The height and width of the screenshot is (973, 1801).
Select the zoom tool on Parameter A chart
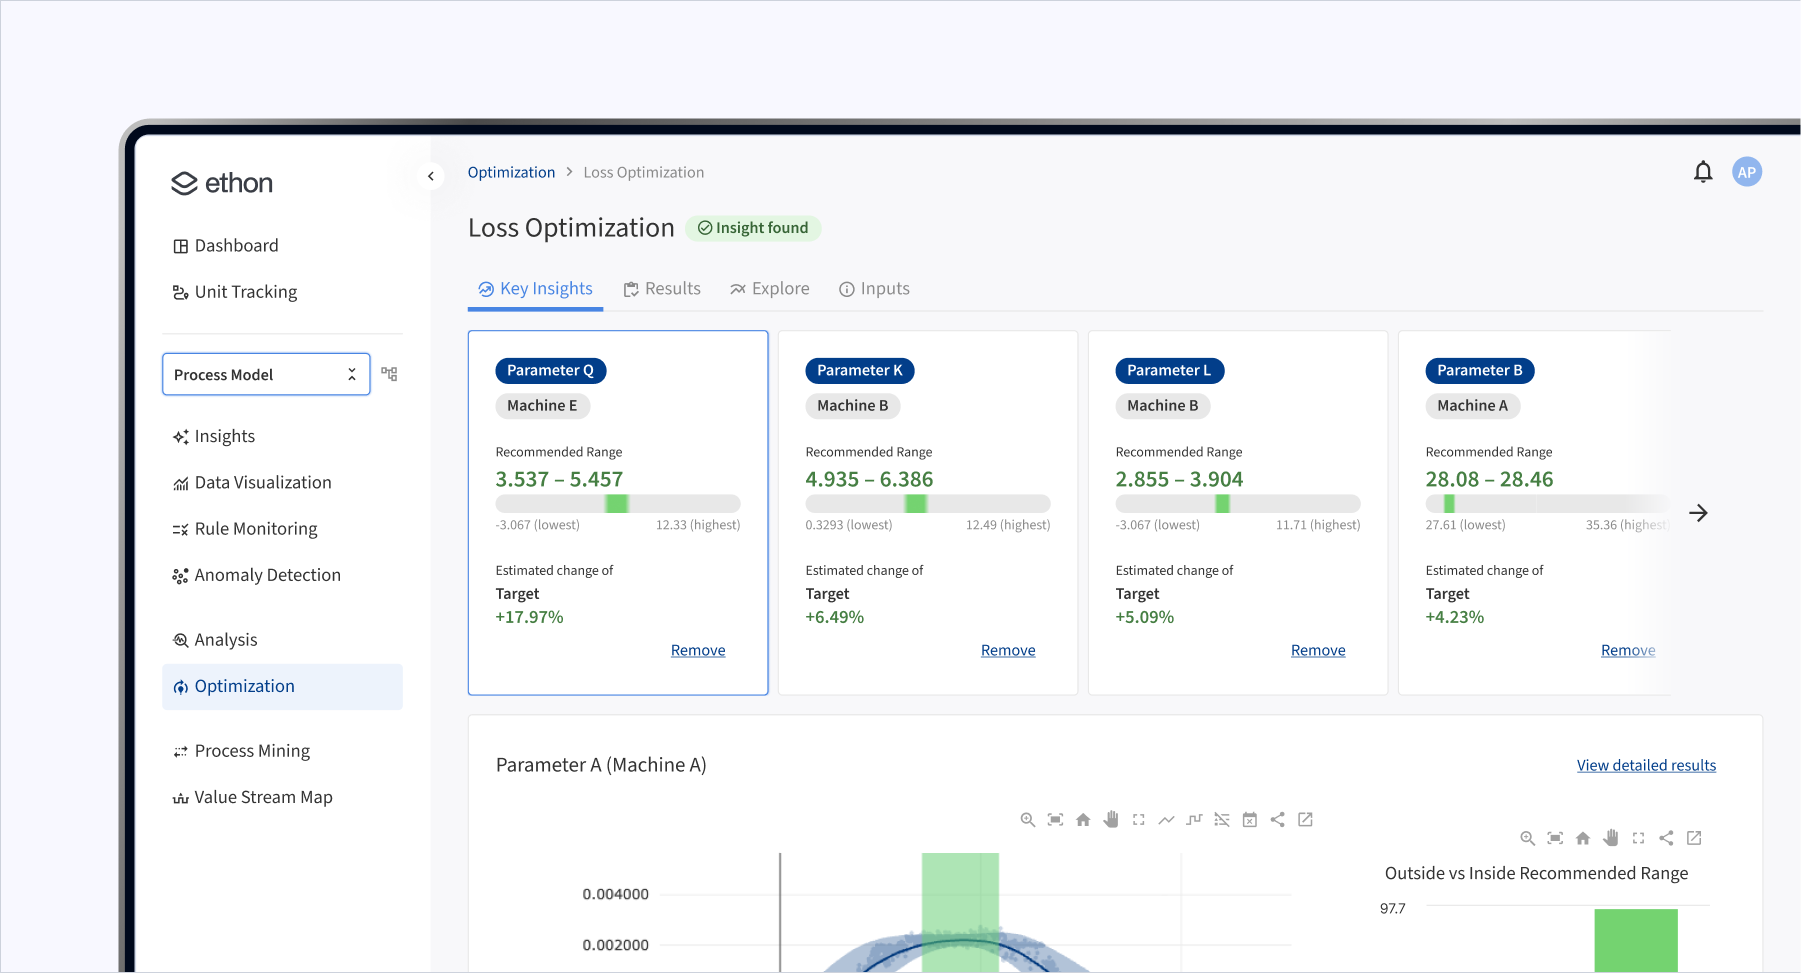[1027, 819]
